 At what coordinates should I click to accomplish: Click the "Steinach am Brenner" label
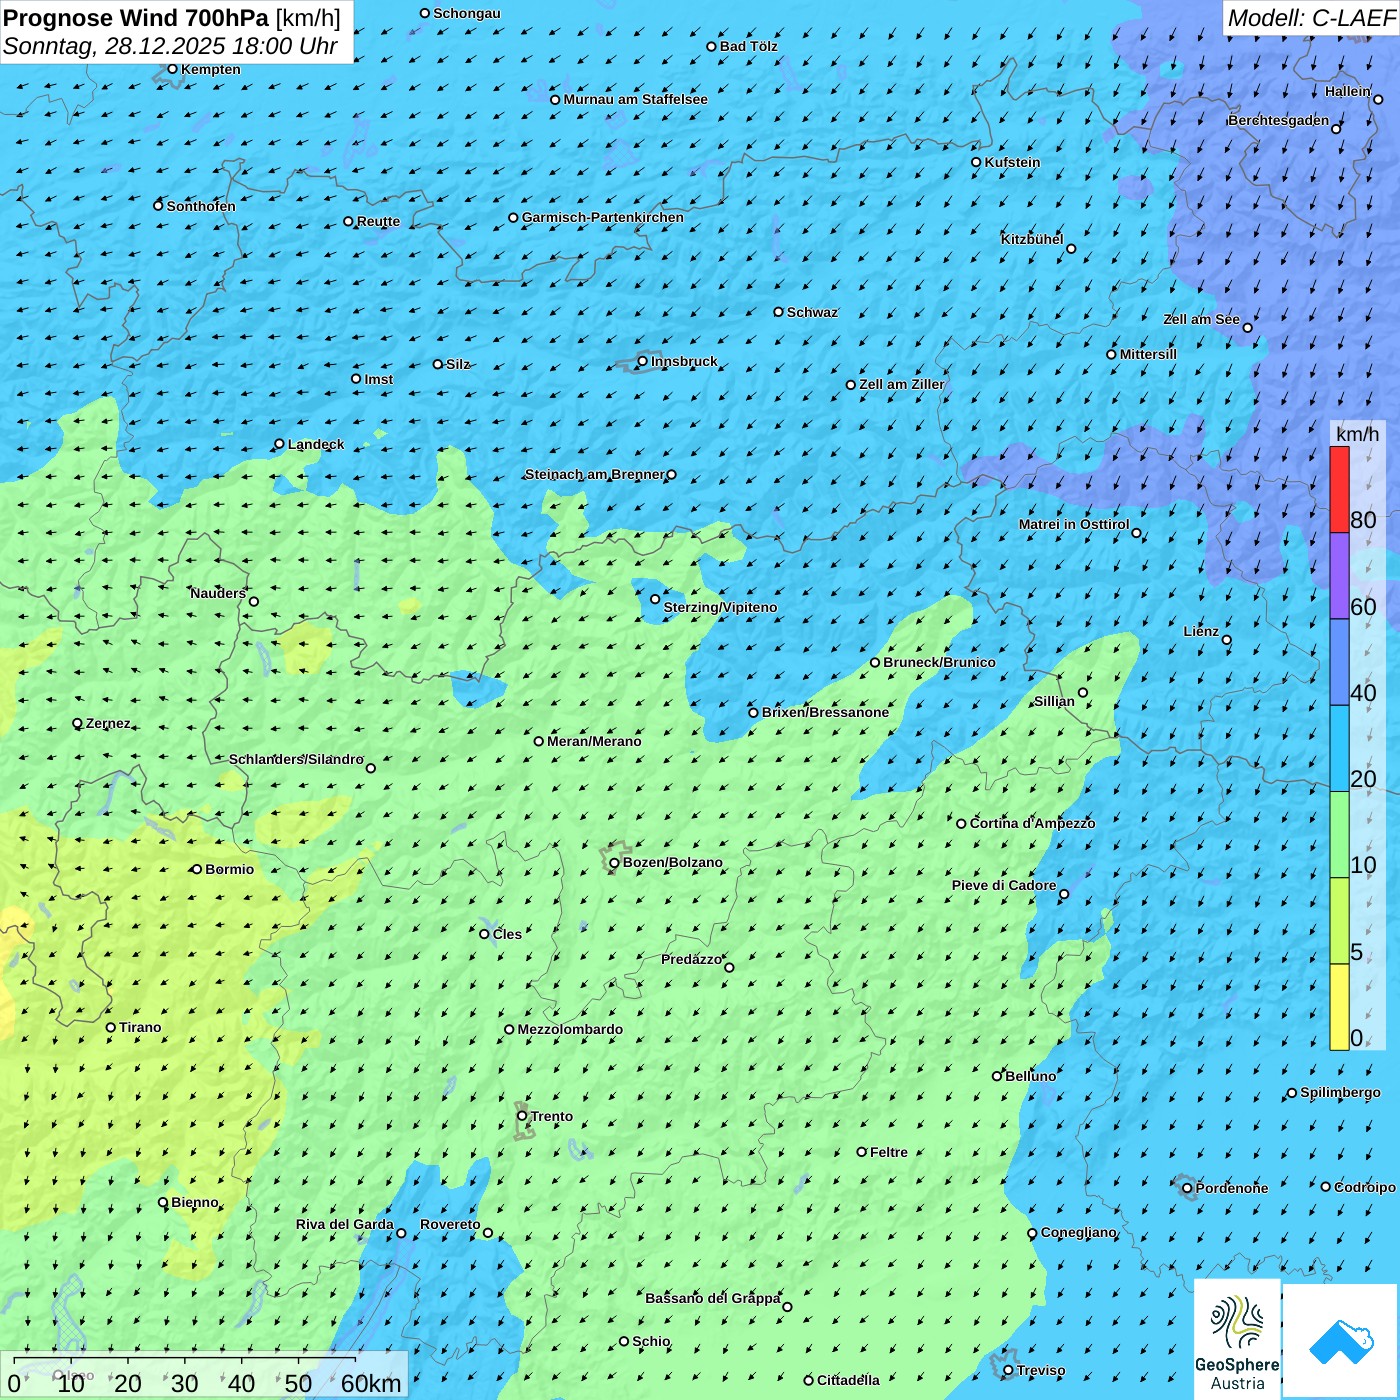coord(594,474)
